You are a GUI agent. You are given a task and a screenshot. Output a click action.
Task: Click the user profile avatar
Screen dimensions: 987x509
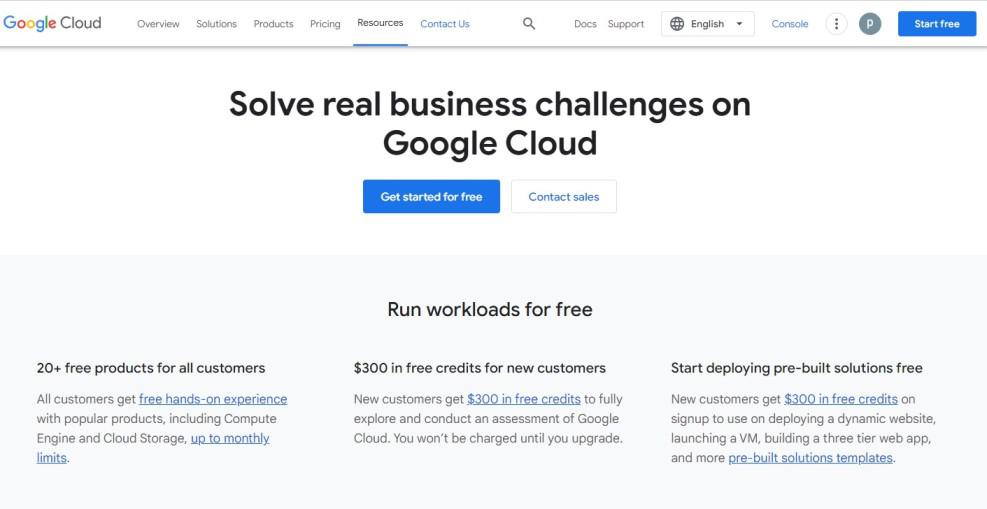869,24
